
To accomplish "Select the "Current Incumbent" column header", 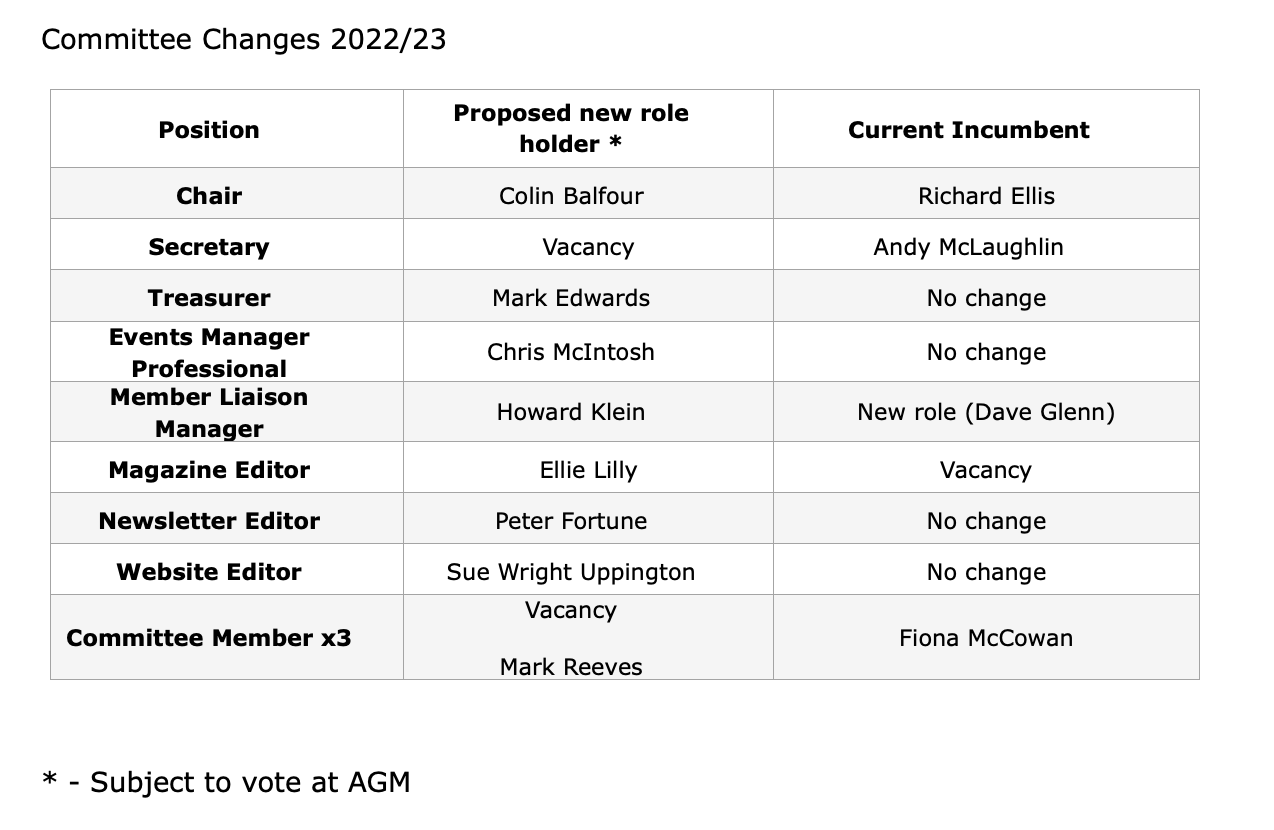I will click(x=968, y=130).
